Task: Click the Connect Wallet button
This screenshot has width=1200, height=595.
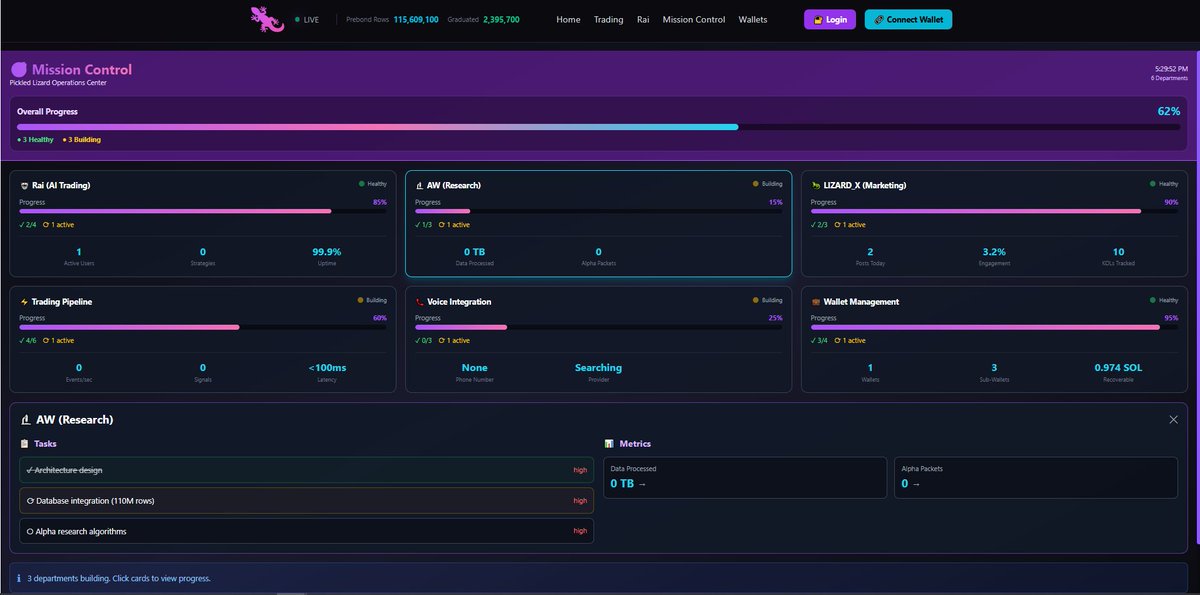Action: tap(907, 18)
